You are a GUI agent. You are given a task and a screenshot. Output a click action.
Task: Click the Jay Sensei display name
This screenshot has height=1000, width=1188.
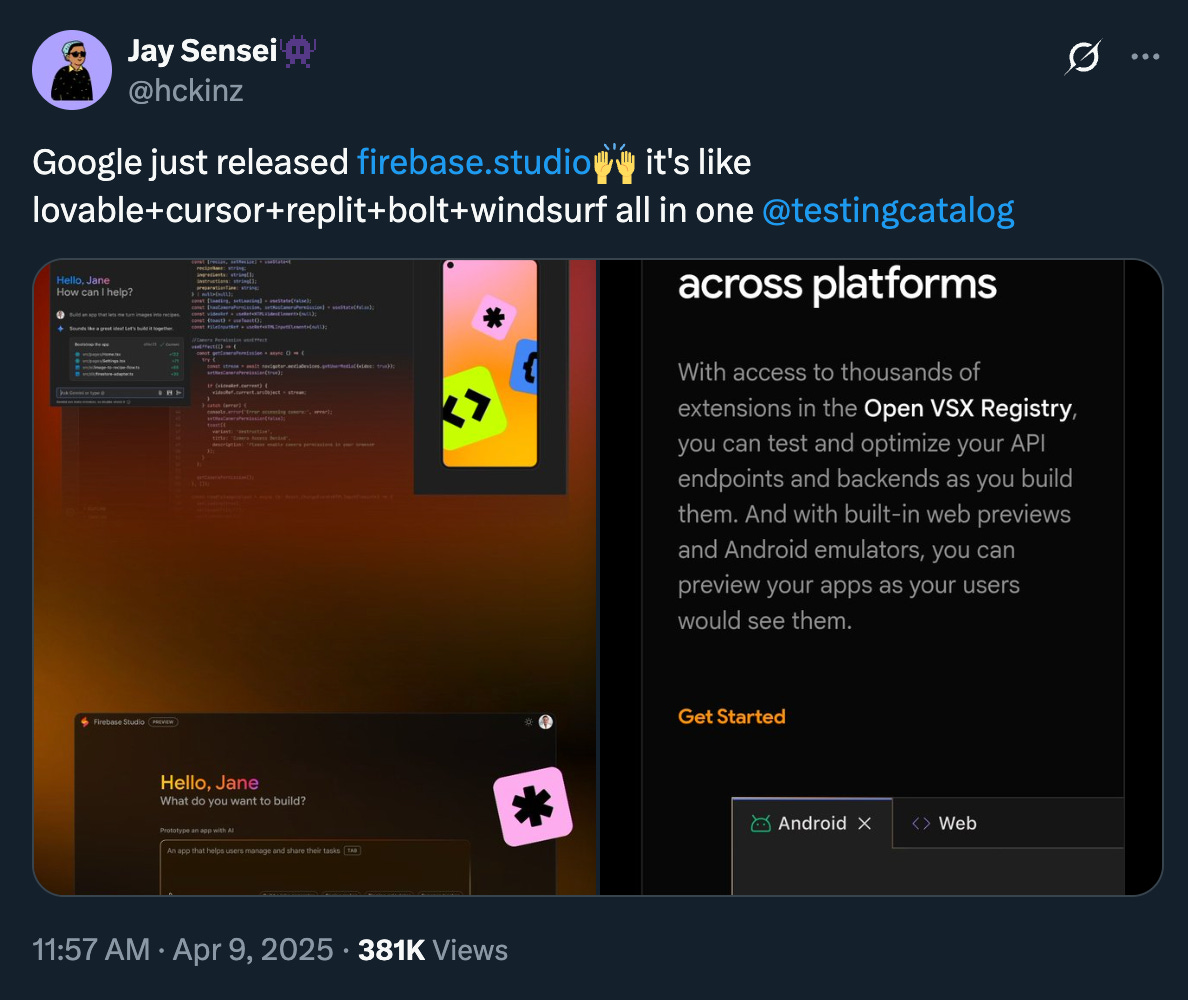click(x=202, y=51)
